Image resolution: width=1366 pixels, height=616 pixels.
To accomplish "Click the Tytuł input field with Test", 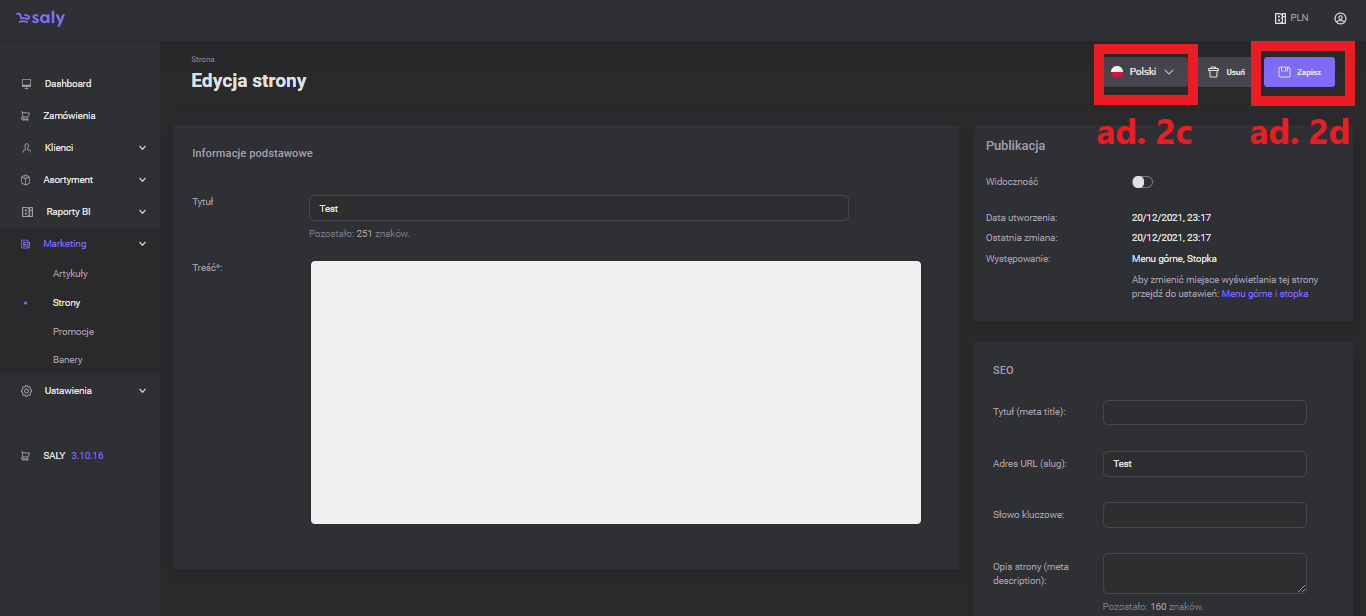I will click(x=578, y=208).
